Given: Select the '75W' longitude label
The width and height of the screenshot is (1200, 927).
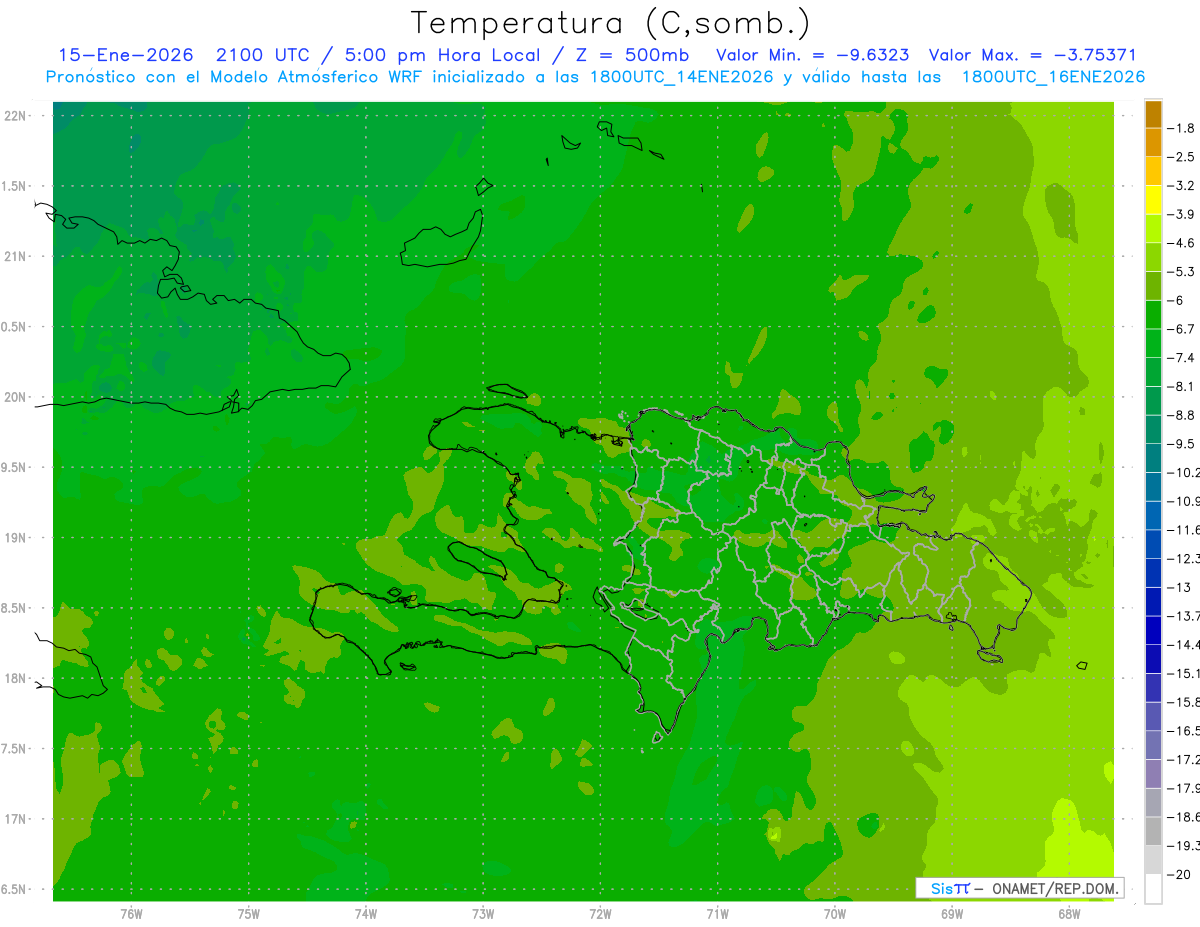Looking at the screenshot, I should [249, 913].
